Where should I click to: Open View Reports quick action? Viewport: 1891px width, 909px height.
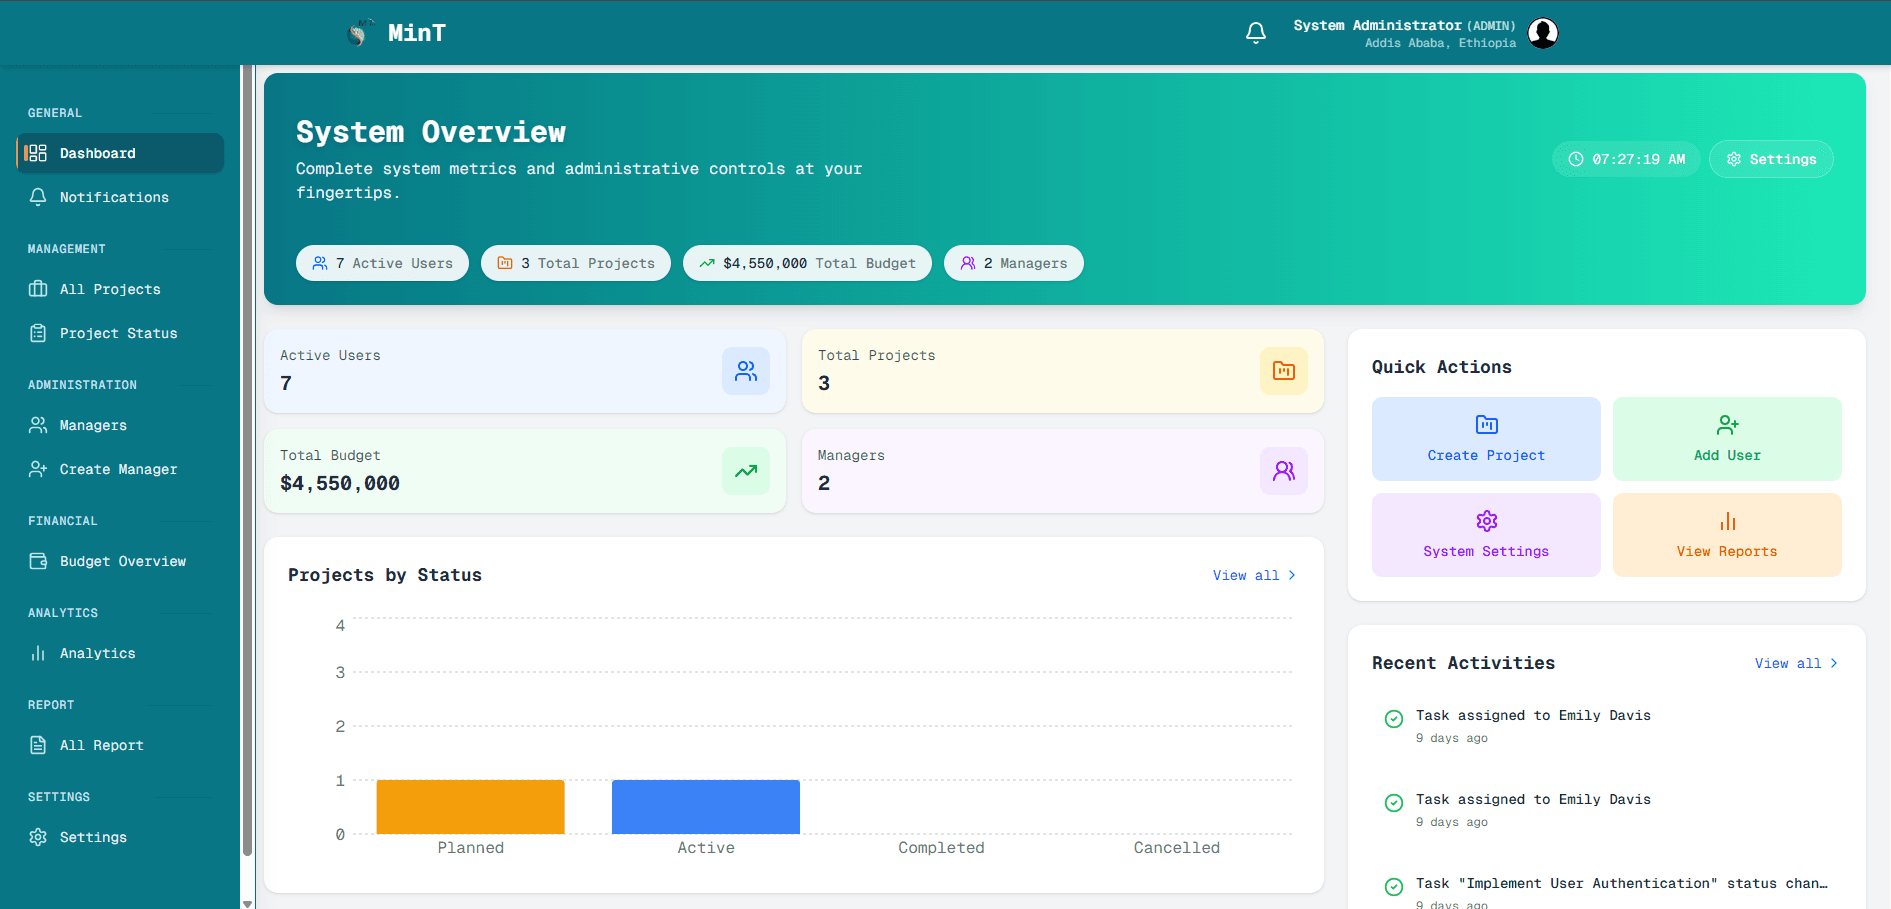(1727, 535)
